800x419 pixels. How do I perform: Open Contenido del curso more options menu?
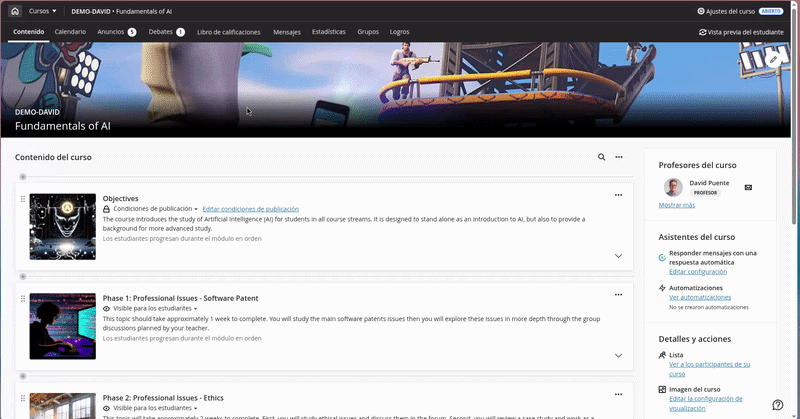(x=619, y=157)
